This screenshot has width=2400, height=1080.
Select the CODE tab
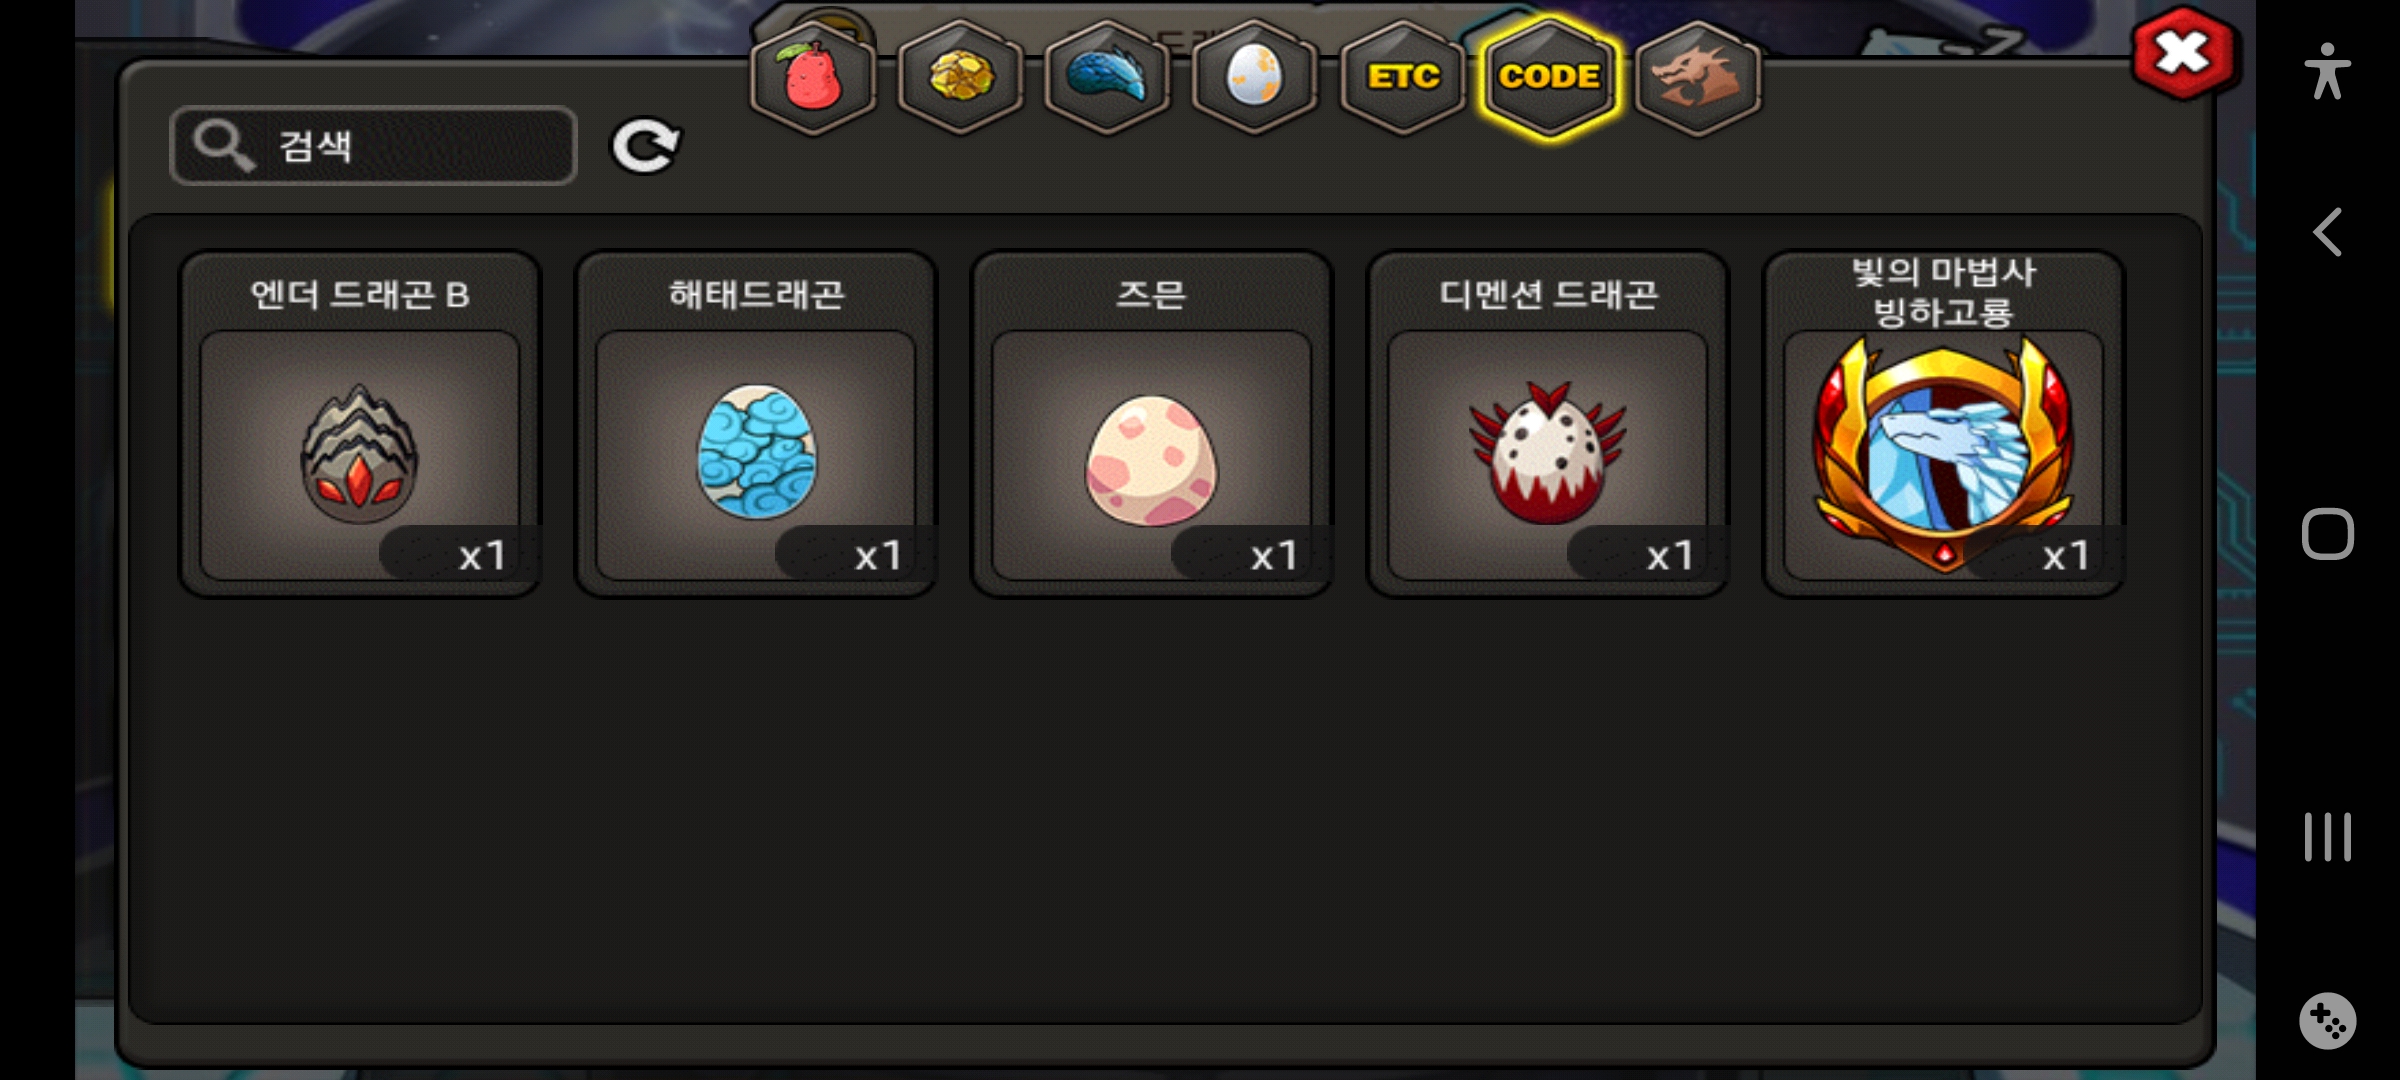tap(1549, 78)
